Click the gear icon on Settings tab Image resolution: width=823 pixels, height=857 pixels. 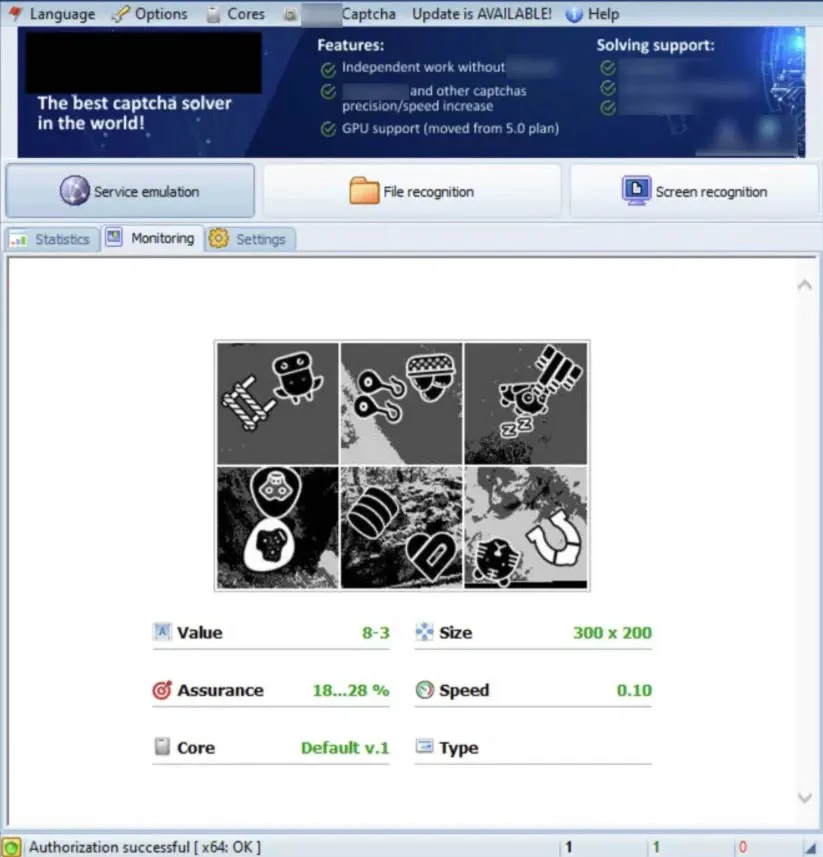[219, 239]
